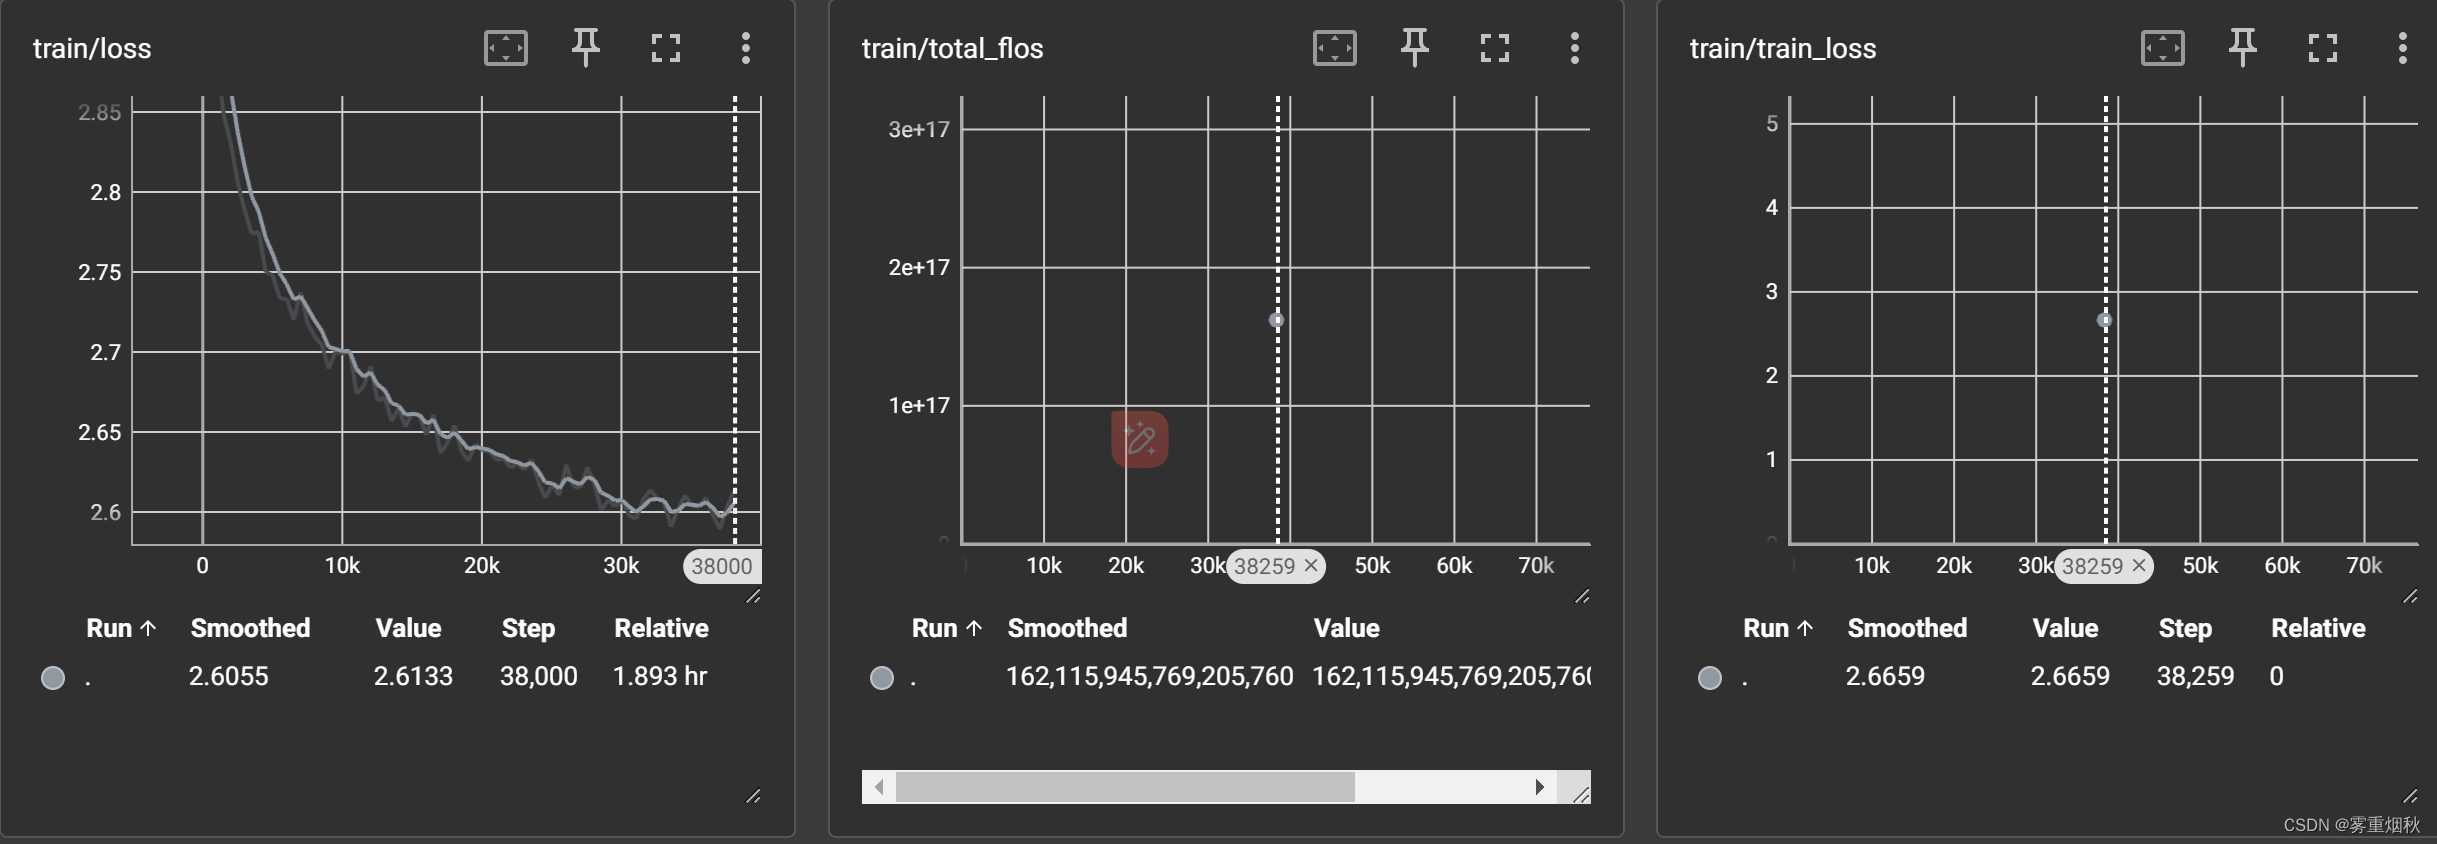The height and width of the screenshot is (844, 2437).
Task: Click Value header in train/train_loss table
Action: tap(2065, 628)
